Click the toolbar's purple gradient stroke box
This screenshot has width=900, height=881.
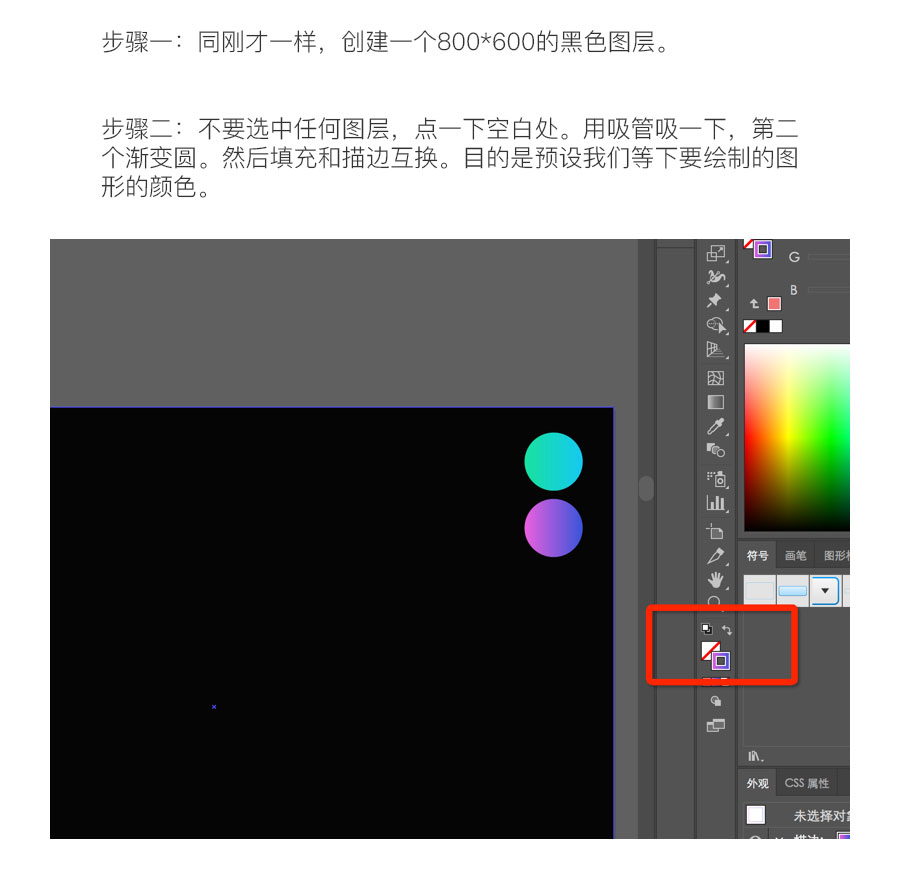tap(721, 661)
